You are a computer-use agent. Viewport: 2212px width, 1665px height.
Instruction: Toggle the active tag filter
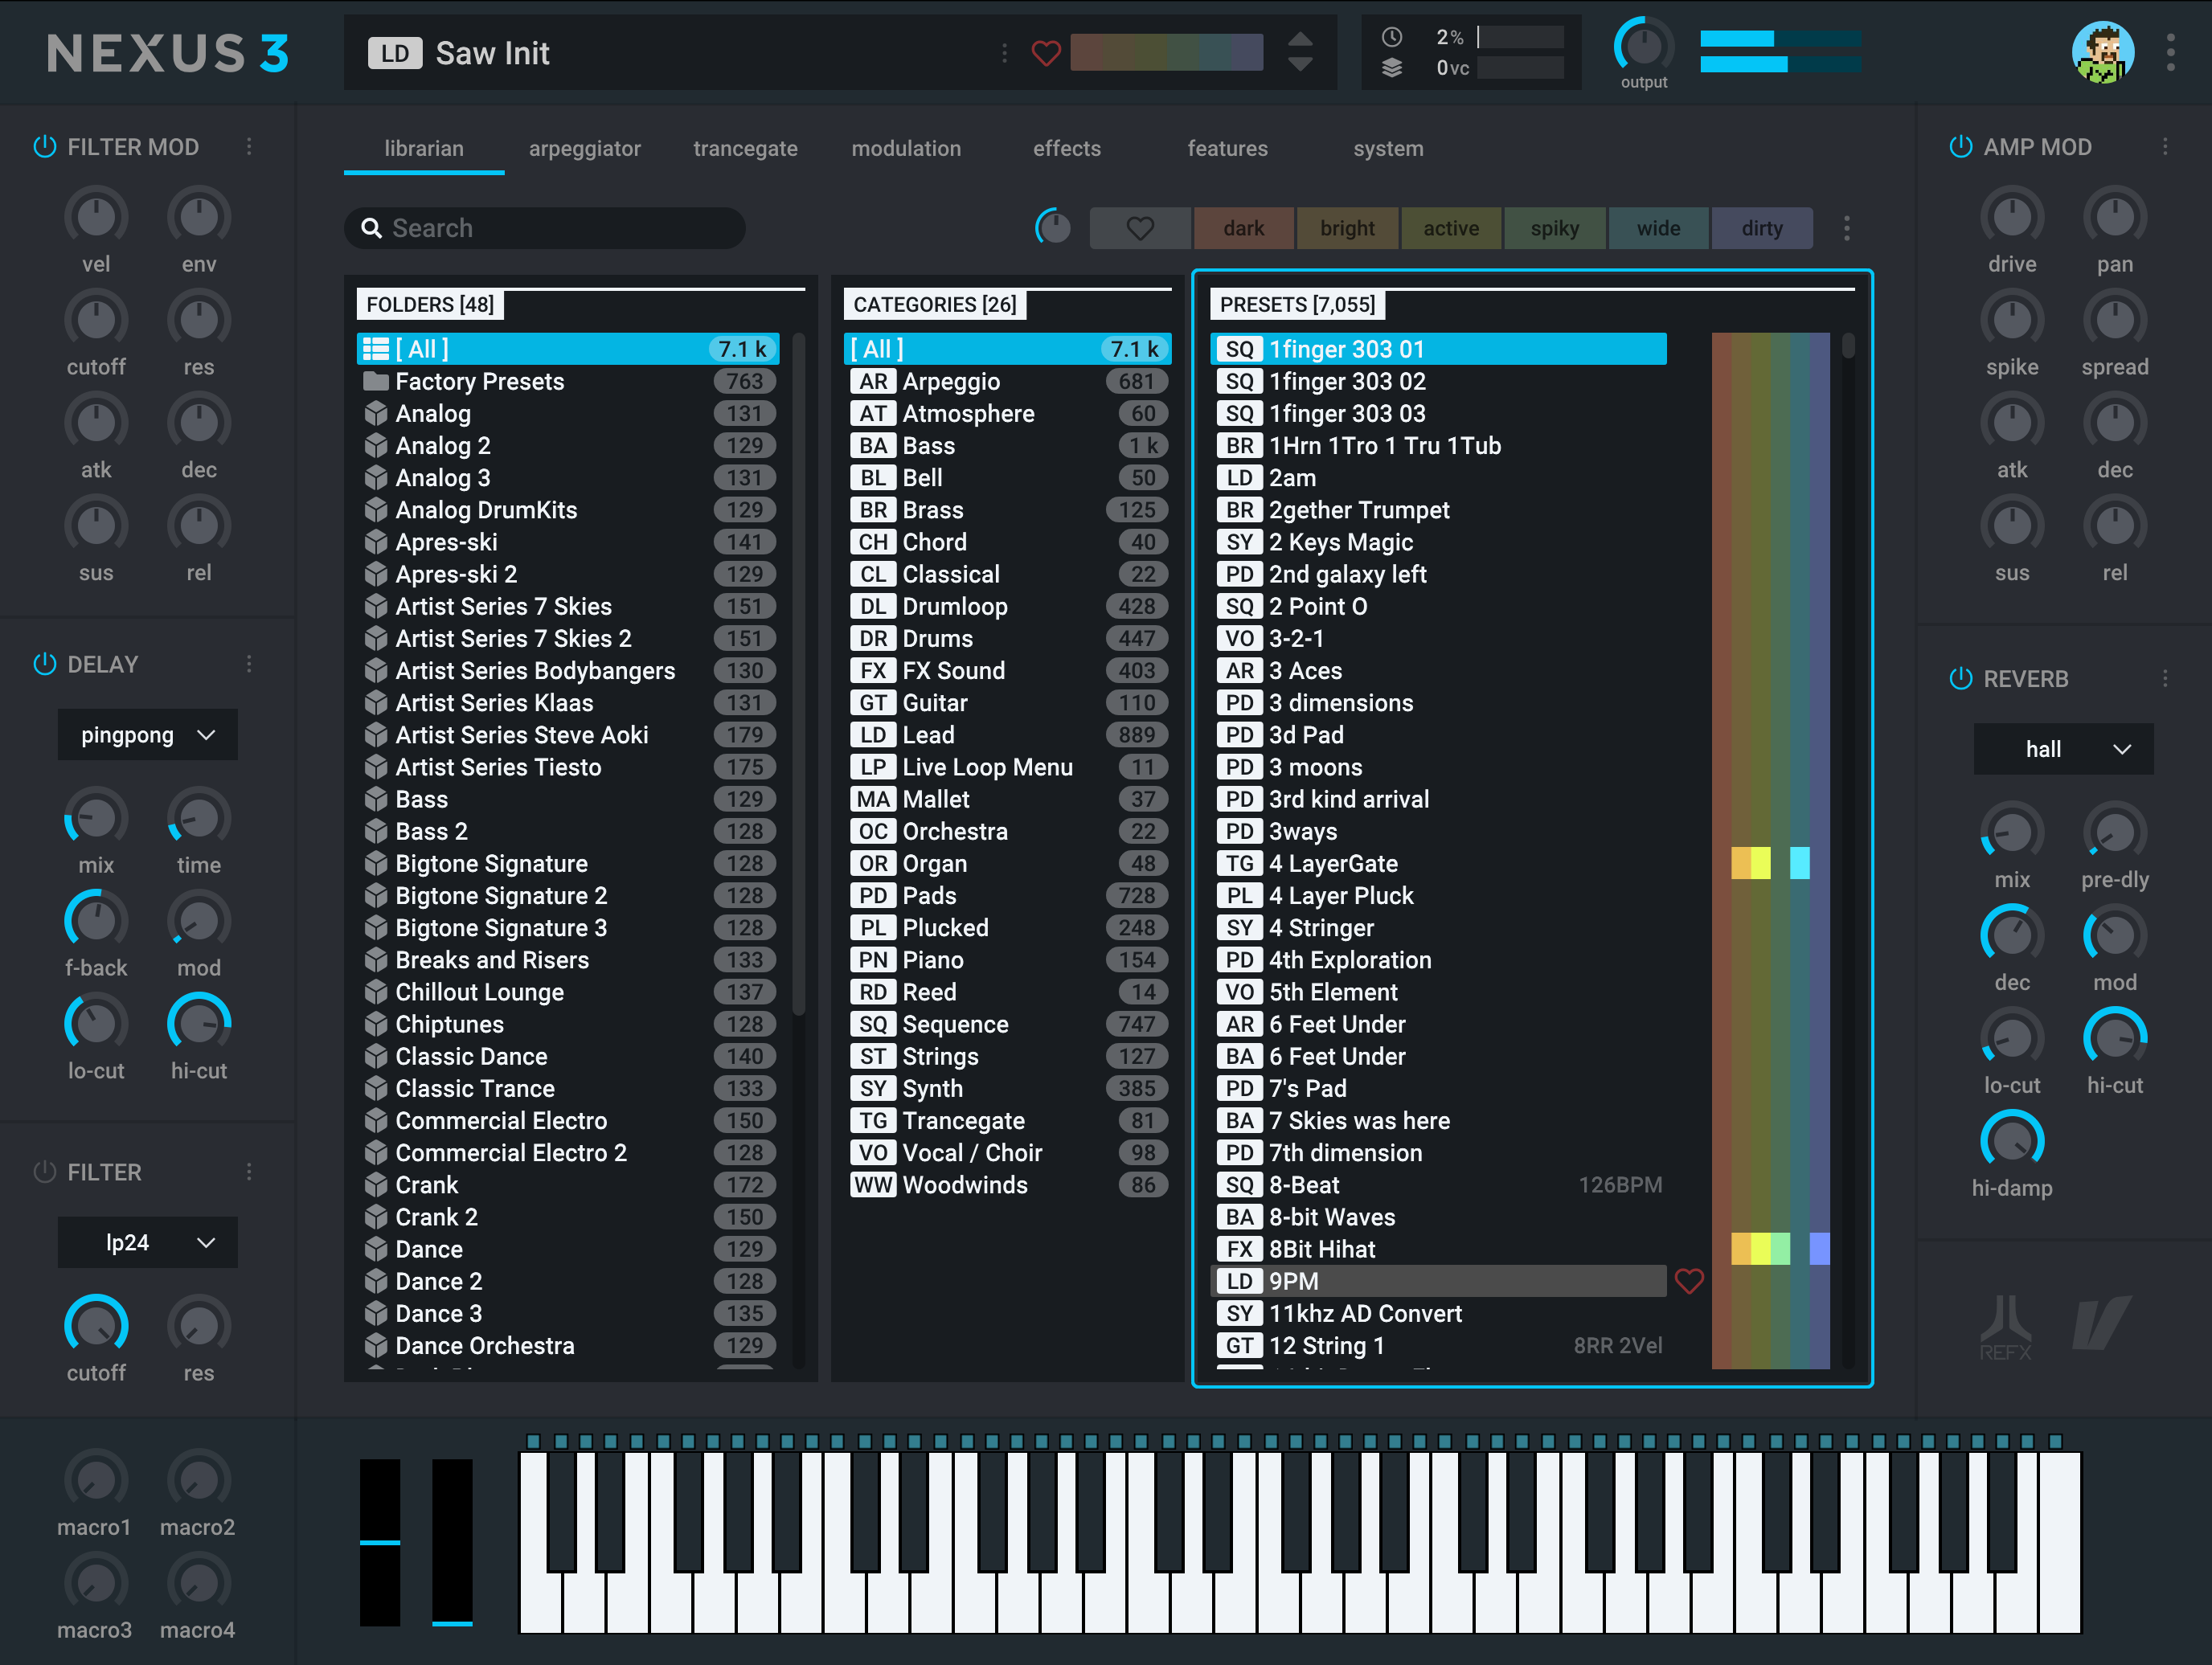point(1451,228)
